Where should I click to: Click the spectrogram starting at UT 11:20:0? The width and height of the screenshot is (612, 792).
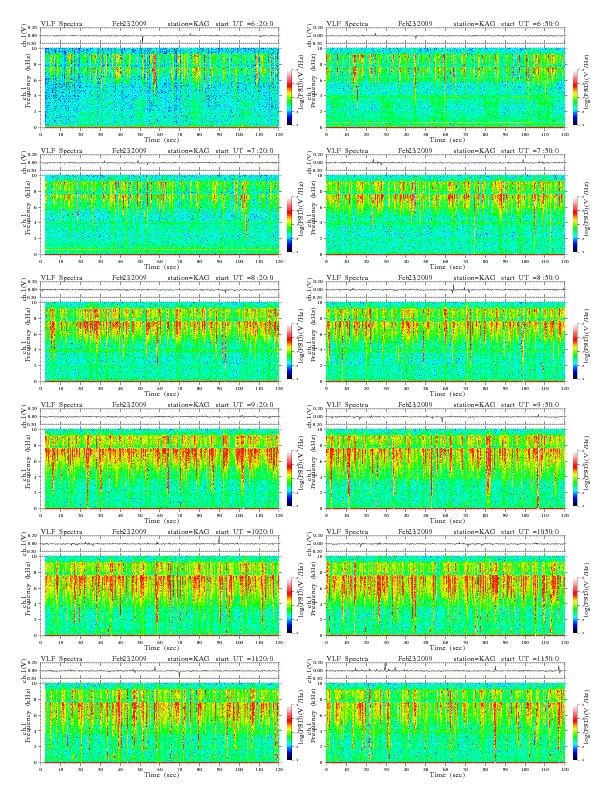coord(160,723)
